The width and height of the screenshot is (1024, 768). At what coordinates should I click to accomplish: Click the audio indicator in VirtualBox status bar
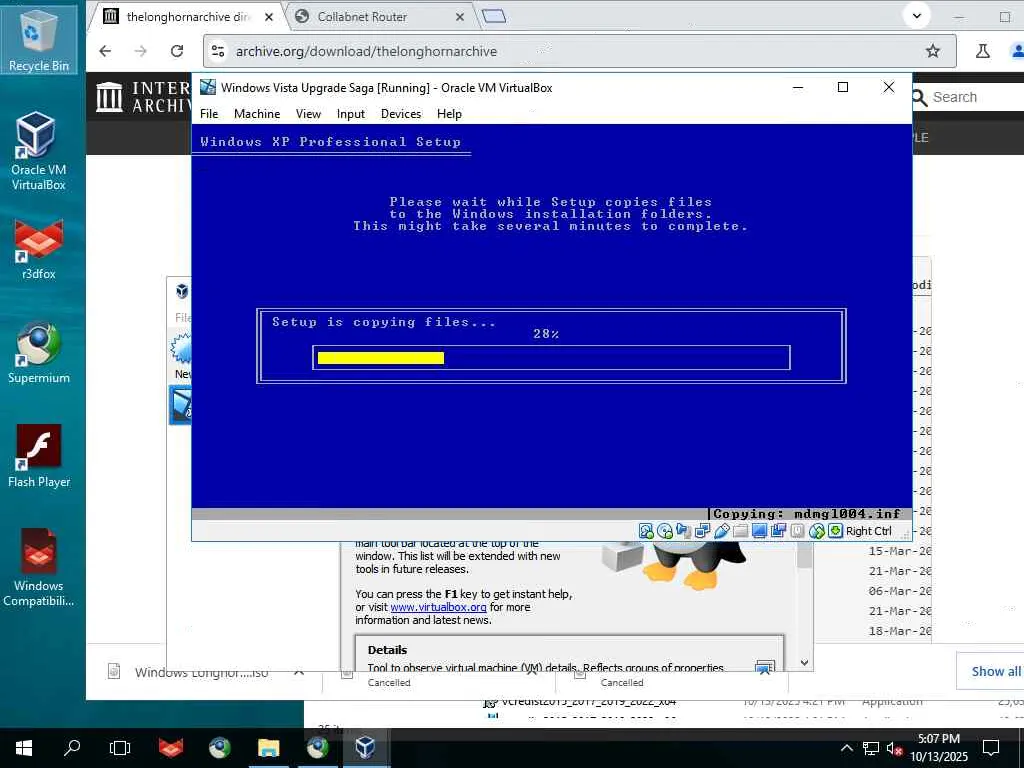point(683,531)
